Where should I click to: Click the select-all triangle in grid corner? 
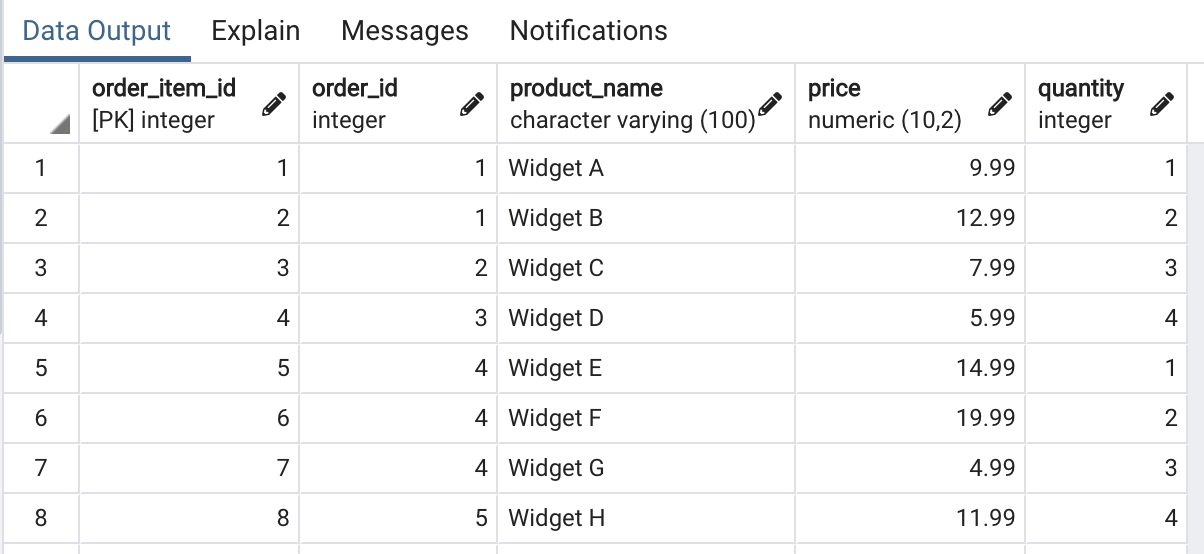(x=60, y=124)
